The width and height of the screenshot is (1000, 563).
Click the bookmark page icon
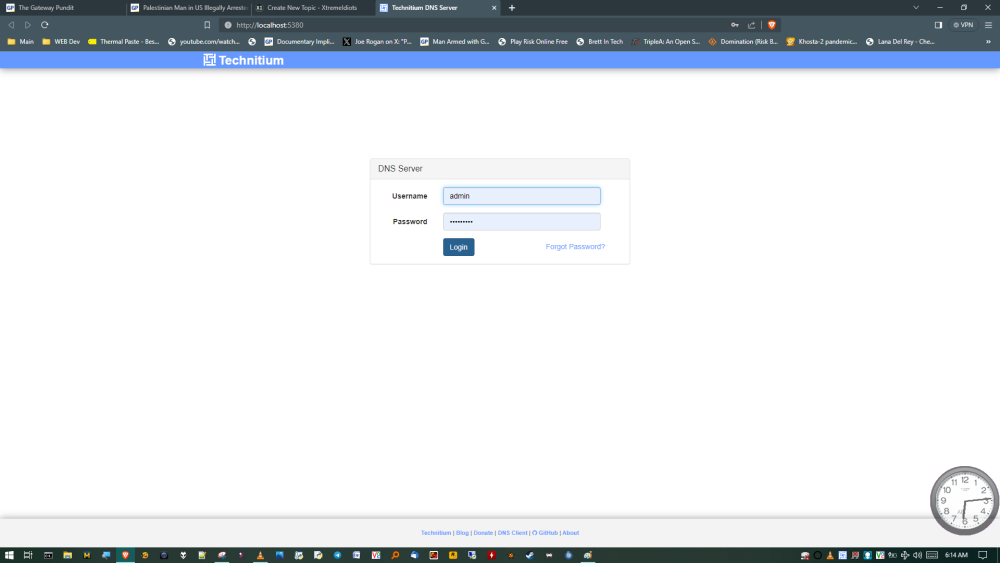[207, 25]
